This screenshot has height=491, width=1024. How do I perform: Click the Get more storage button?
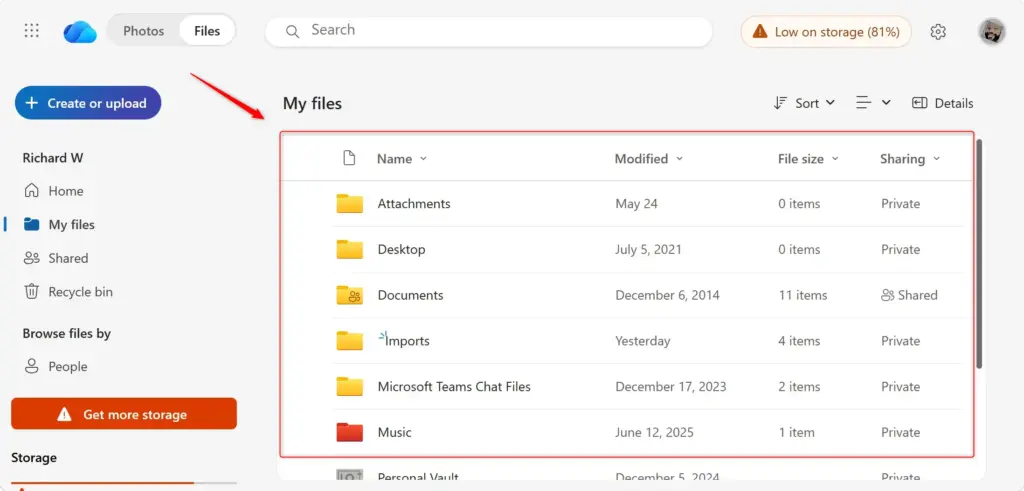click(123, 414)
